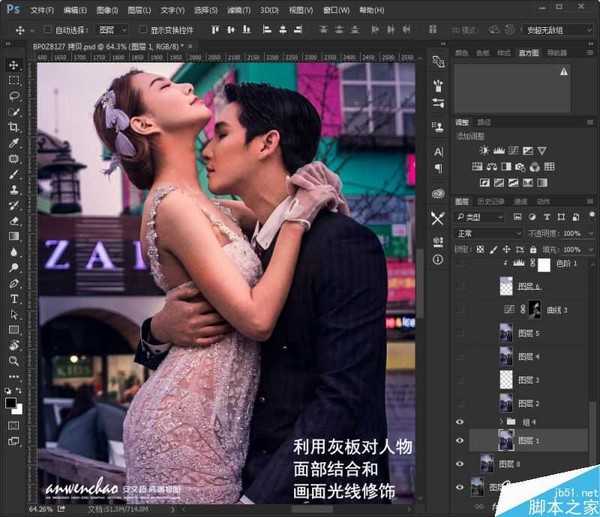Select the Rectangular Marquee tool

(x=14, y=80)
